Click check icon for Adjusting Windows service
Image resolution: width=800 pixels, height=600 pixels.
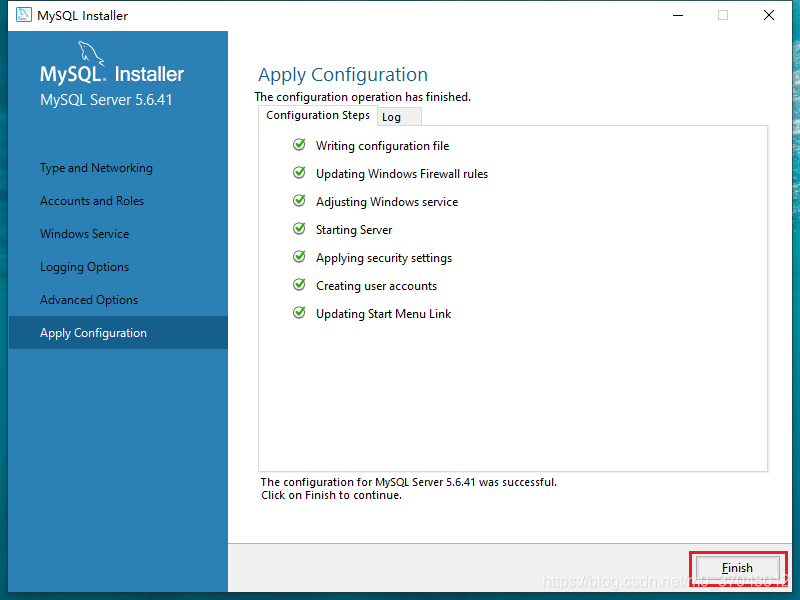pos(299,201)
